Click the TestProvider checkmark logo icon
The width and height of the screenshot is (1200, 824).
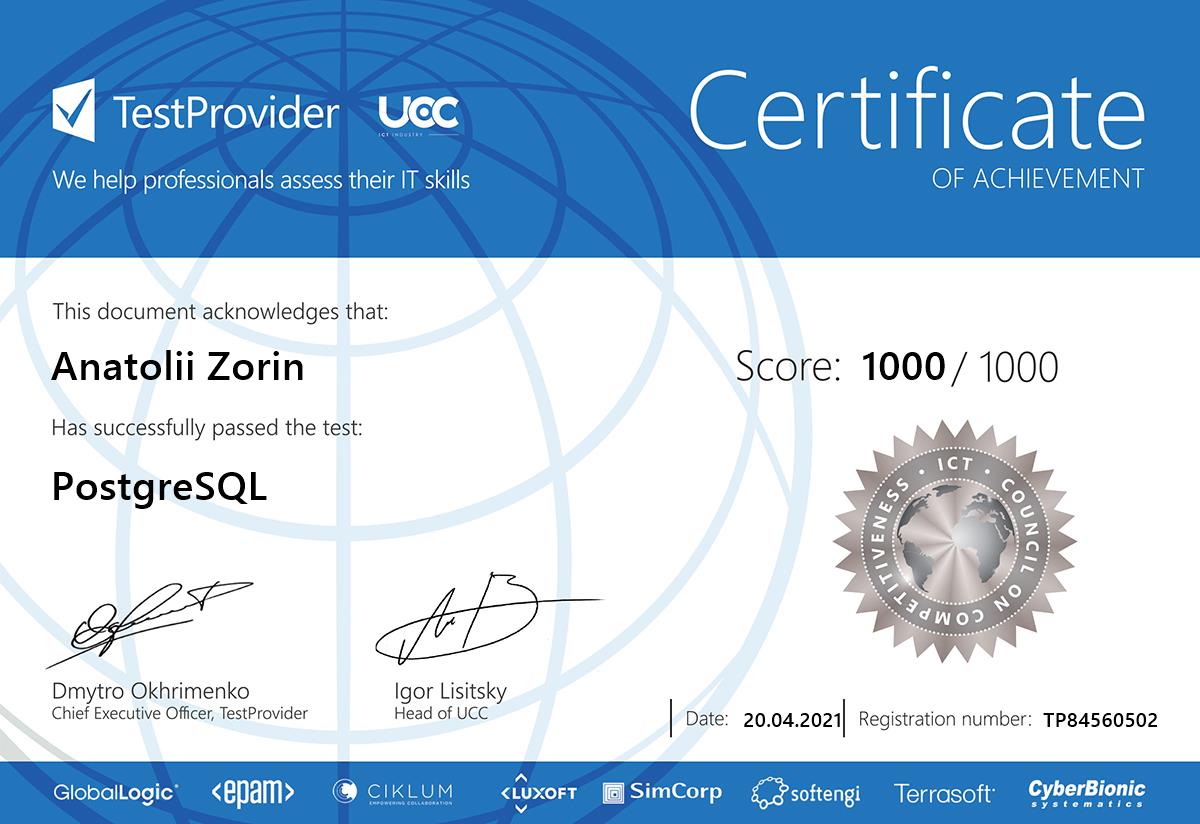point(74,112)
